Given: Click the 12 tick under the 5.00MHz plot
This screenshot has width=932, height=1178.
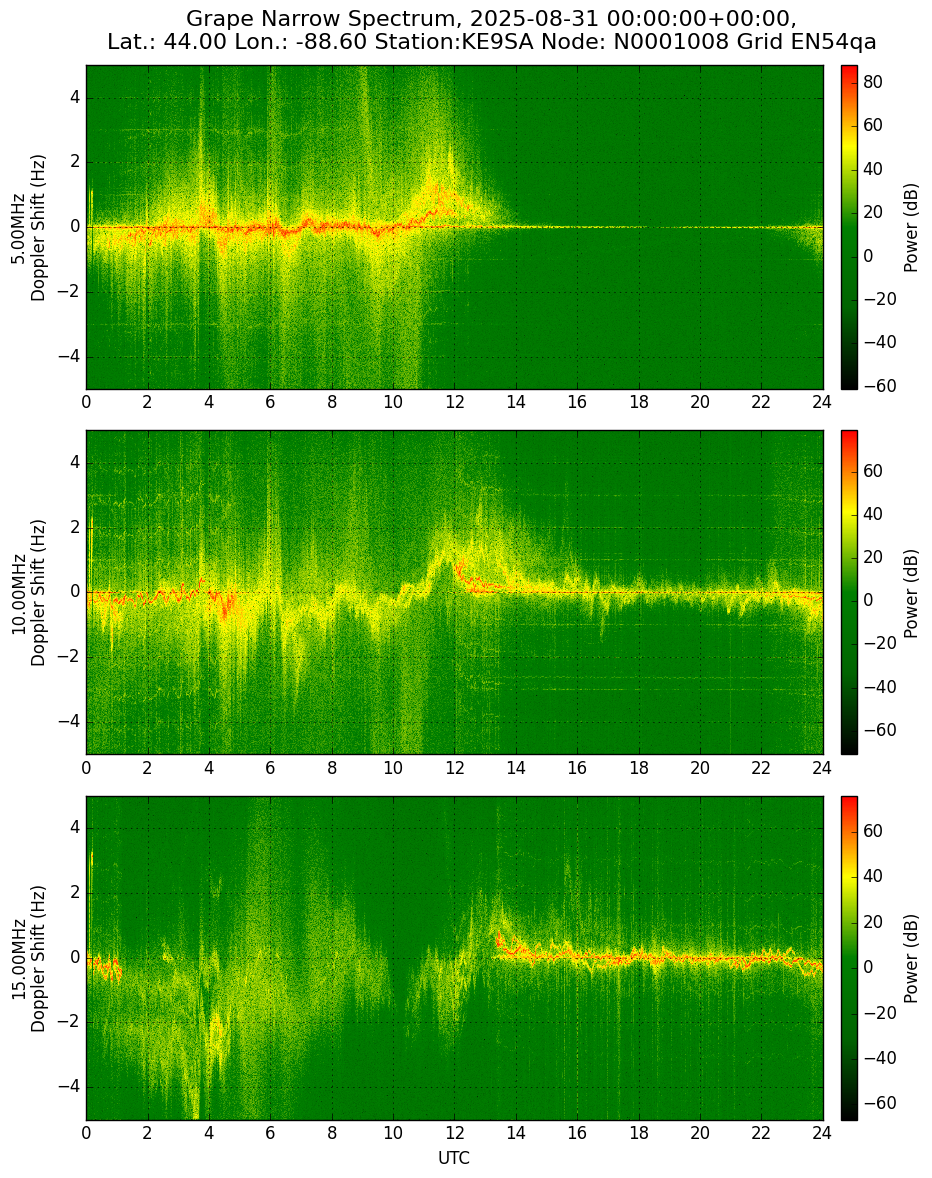Looking at the screenshot, I should point(454,402).
